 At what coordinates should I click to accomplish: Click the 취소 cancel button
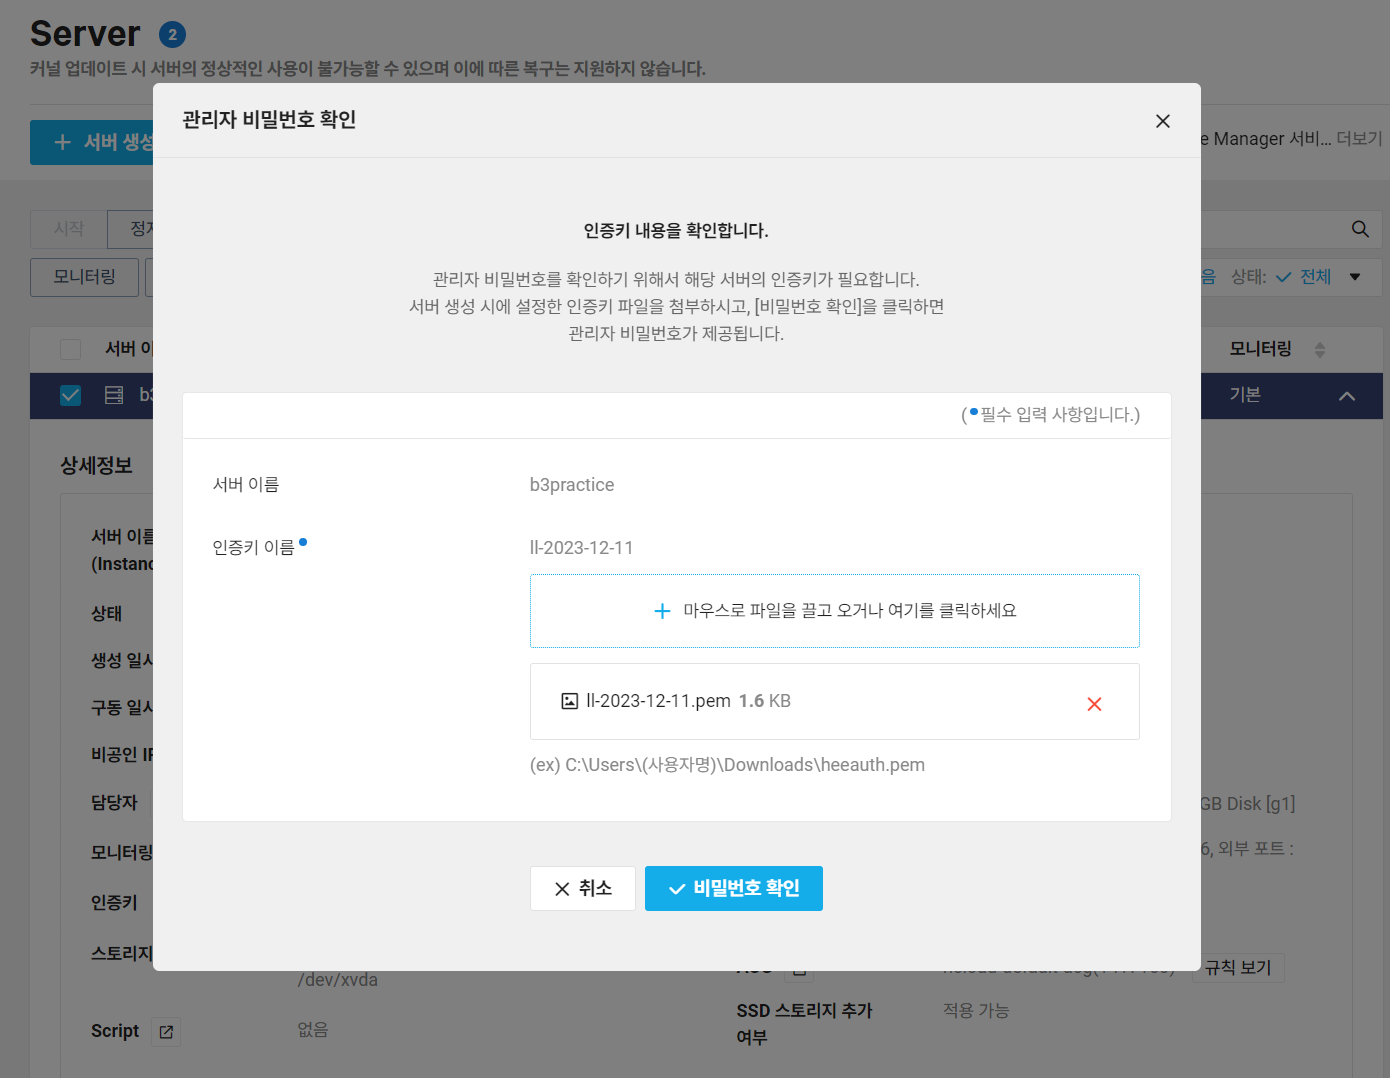pos(583,888)
